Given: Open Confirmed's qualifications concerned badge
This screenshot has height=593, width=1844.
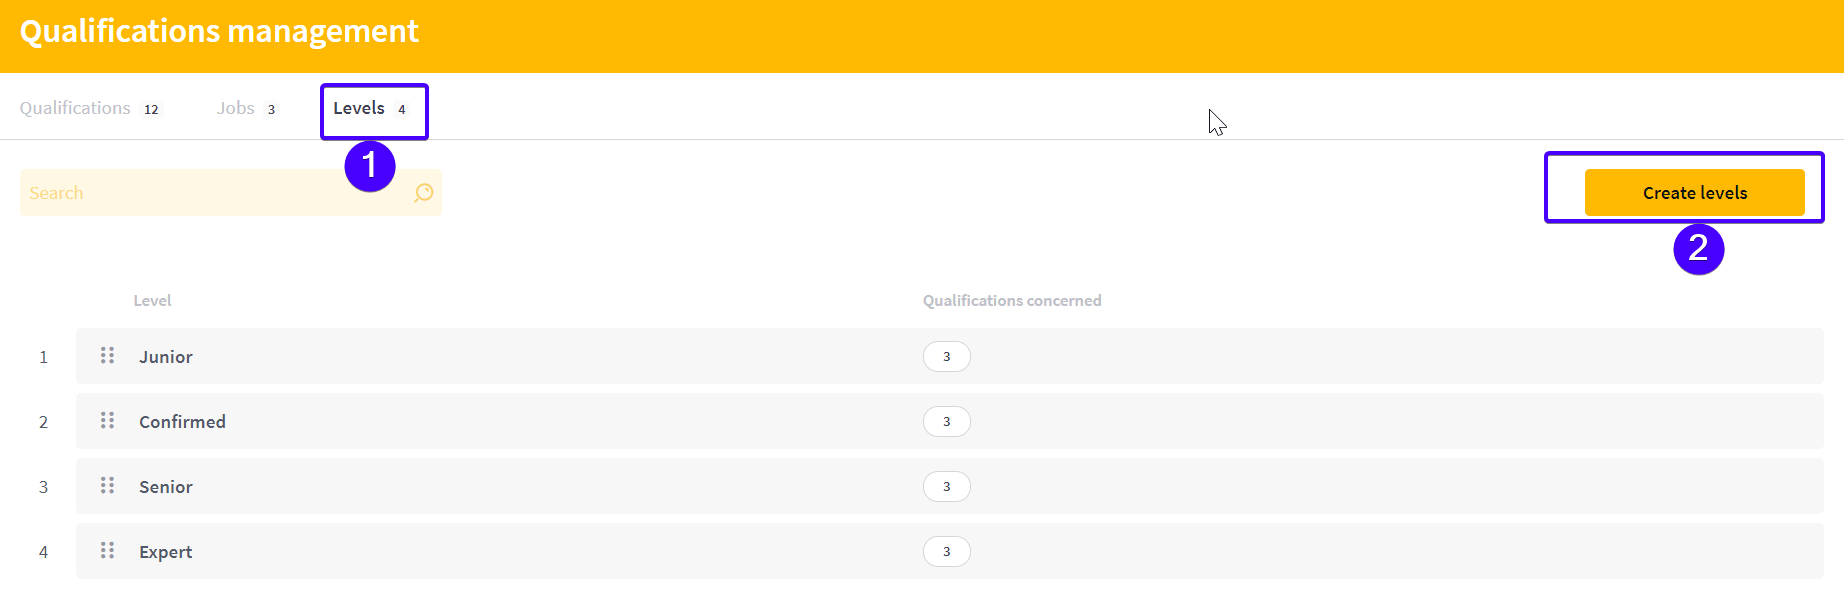Looking at the screenshot, I should point(947,421).
